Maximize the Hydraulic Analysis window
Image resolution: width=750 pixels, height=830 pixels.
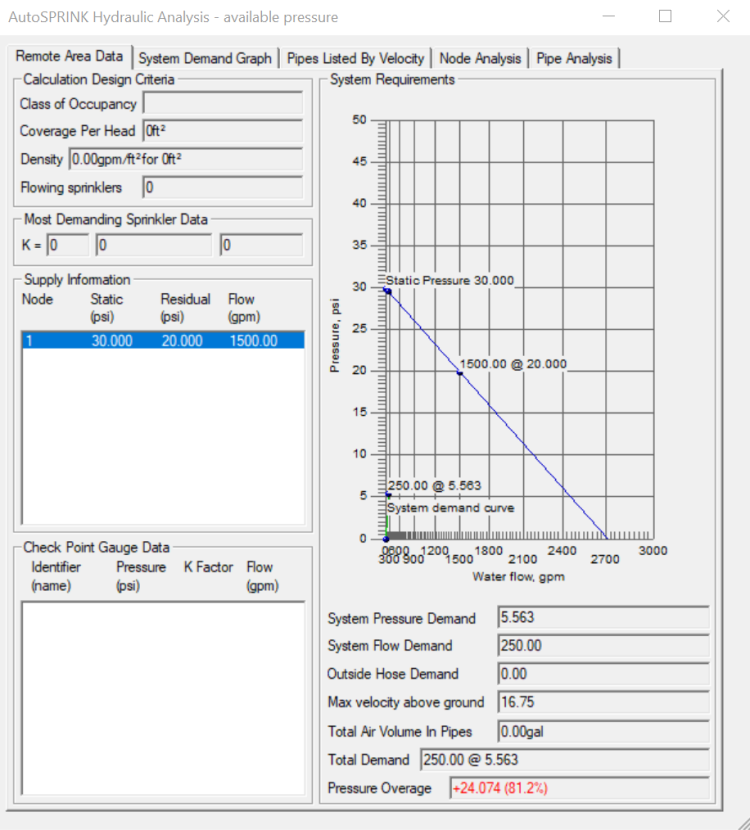tap(665, 16)
